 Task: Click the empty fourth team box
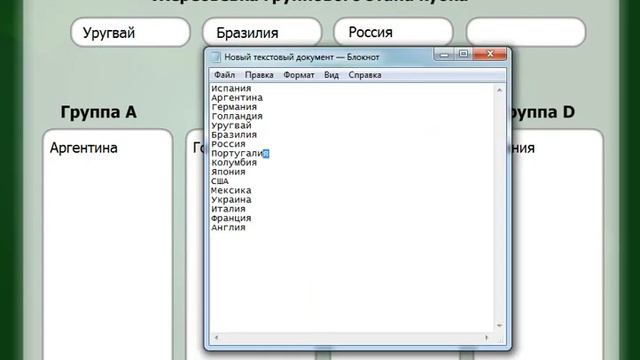click(526, 32)
